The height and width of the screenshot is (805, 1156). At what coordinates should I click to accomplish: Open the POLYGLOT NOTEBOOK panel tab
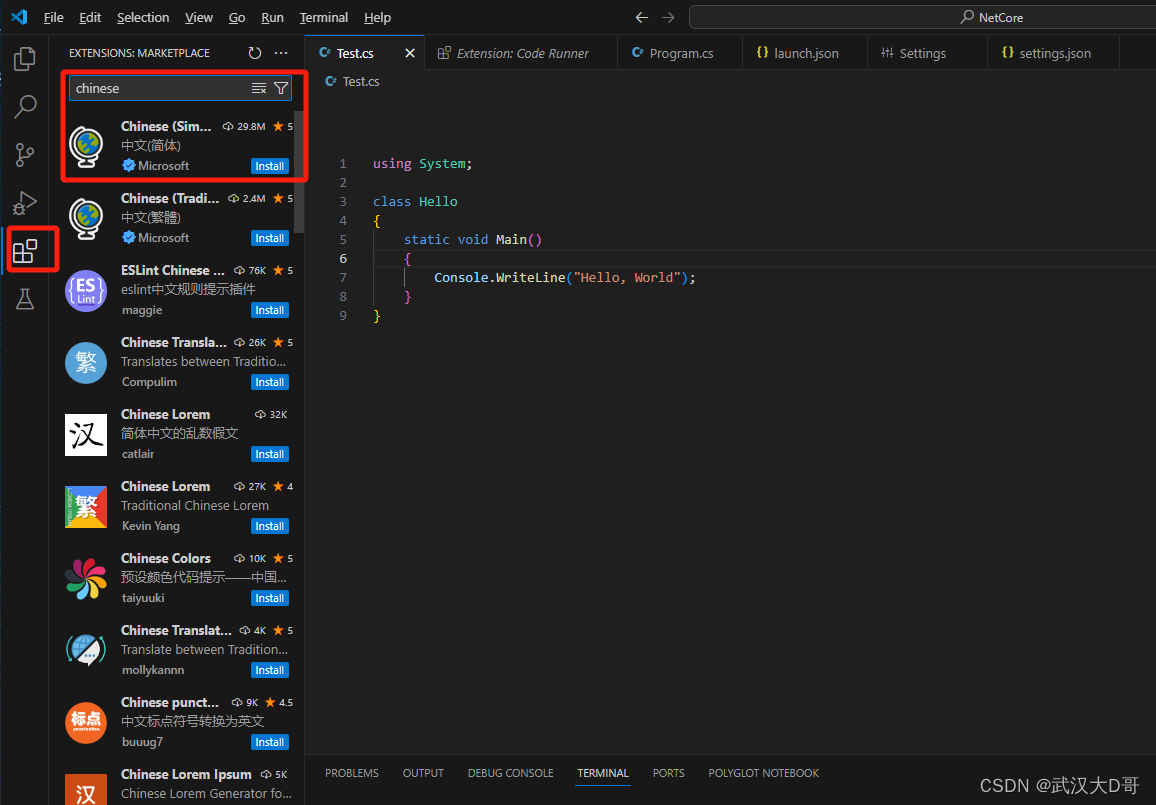764,773
